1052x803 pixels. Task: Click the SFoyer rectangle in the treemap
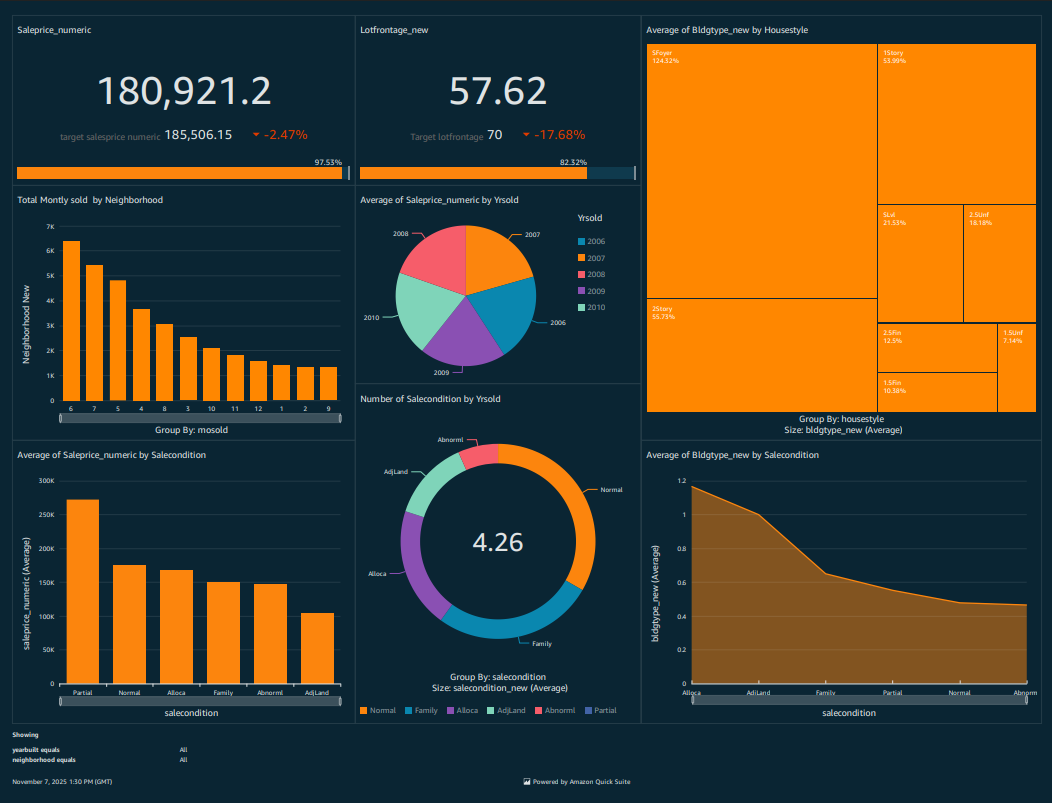click(760, 170)
